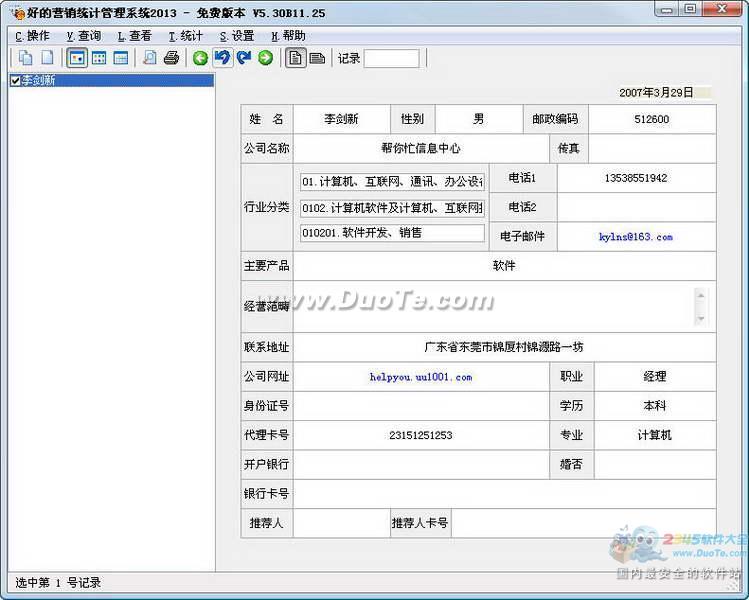Click the kylns@163.com email link

pos(636,237)
